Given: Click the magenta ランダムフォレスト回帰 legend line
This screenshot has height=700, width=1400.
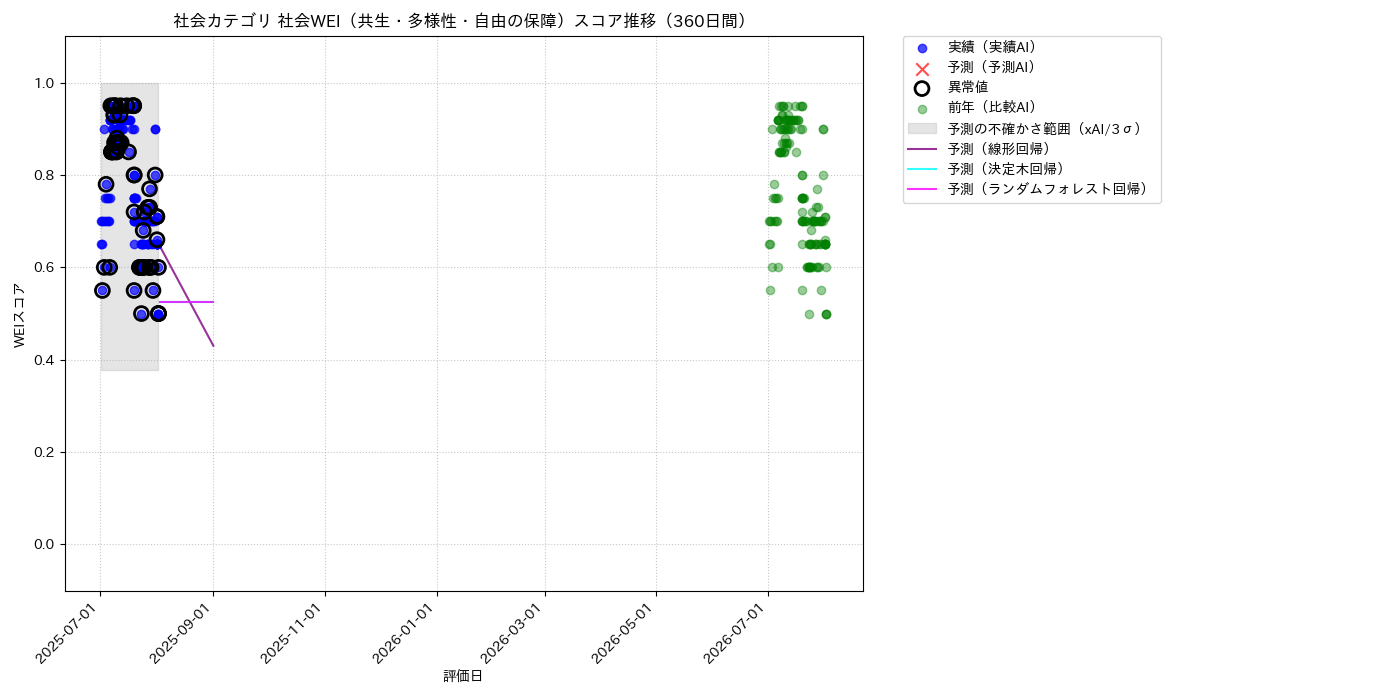Looking at the screenshot, I should [x=922, y=189].
